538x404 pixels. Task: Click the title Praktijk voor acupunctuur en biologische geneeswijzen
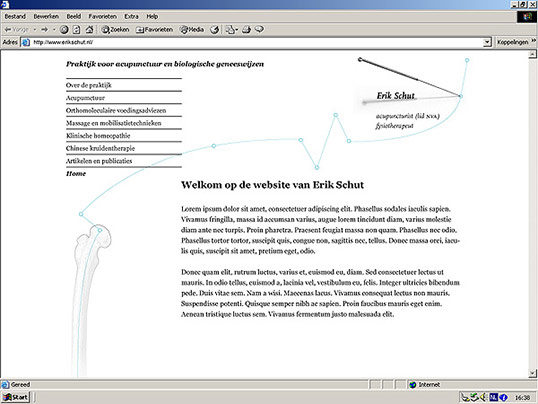point(165,64)
